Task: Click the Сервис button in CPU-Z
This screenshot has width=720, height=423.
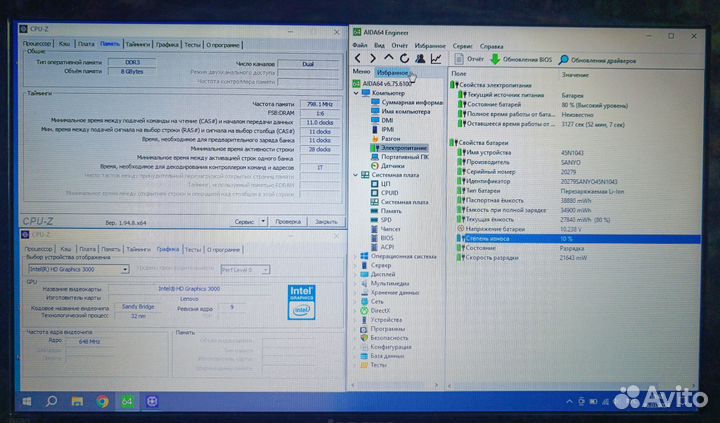Action: 244,221
